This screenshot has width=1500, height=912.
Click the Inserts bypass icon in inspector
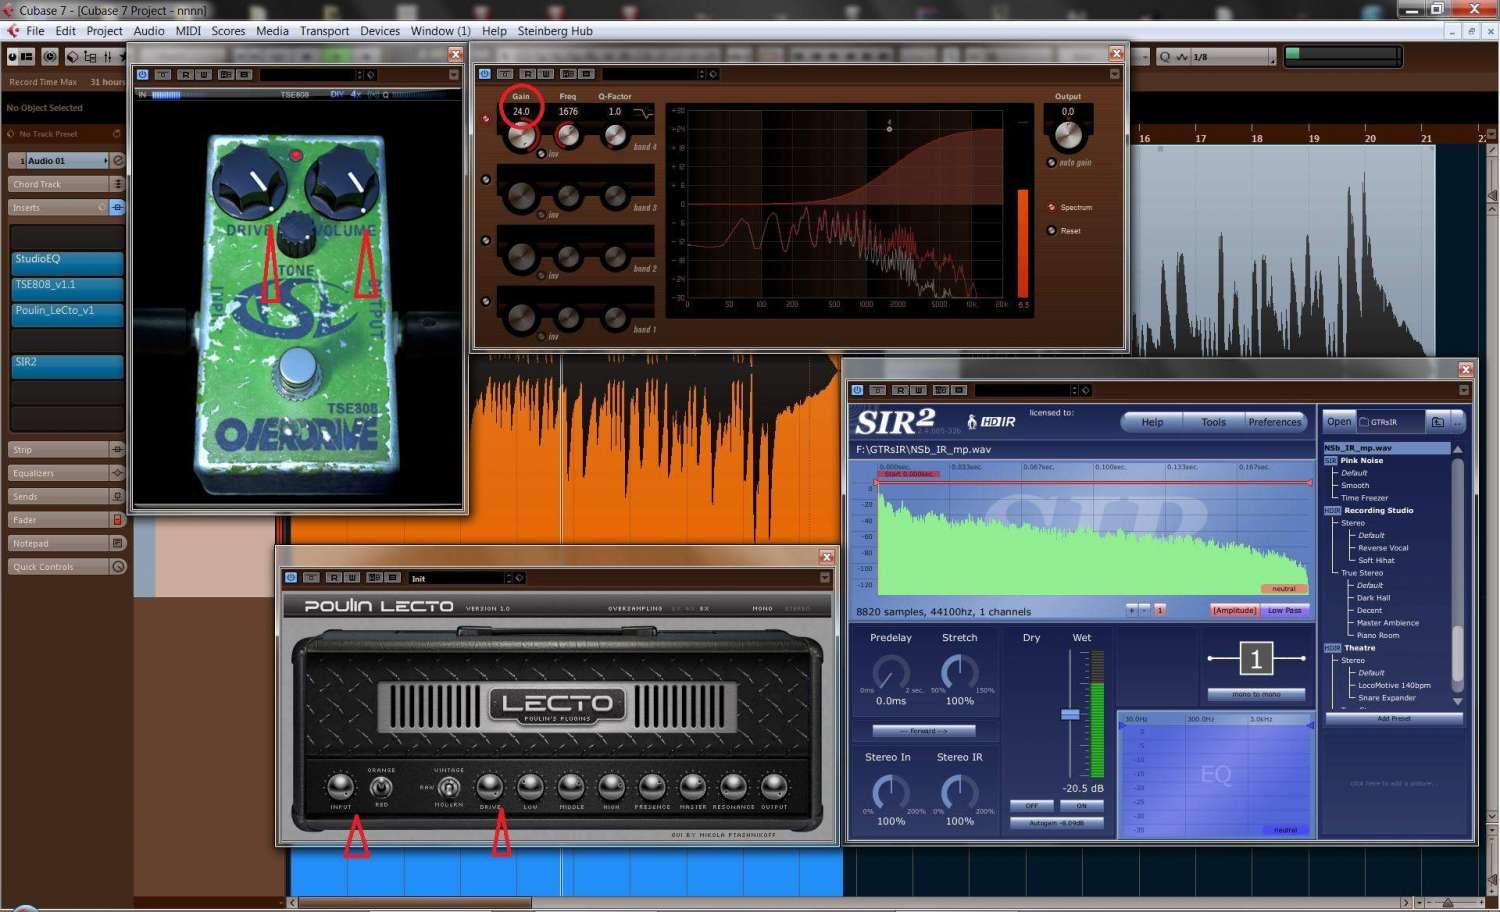click(x=117, y=208)
